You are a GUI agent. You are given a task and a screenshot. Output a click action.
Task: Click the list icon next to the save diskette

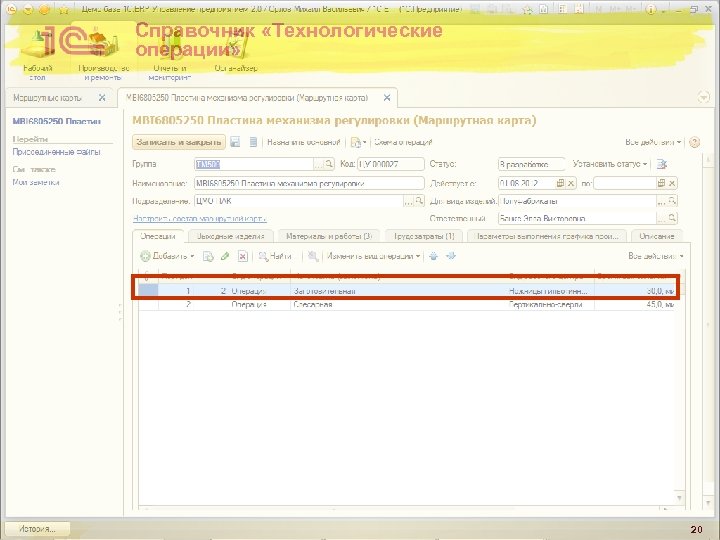[253, 142]
